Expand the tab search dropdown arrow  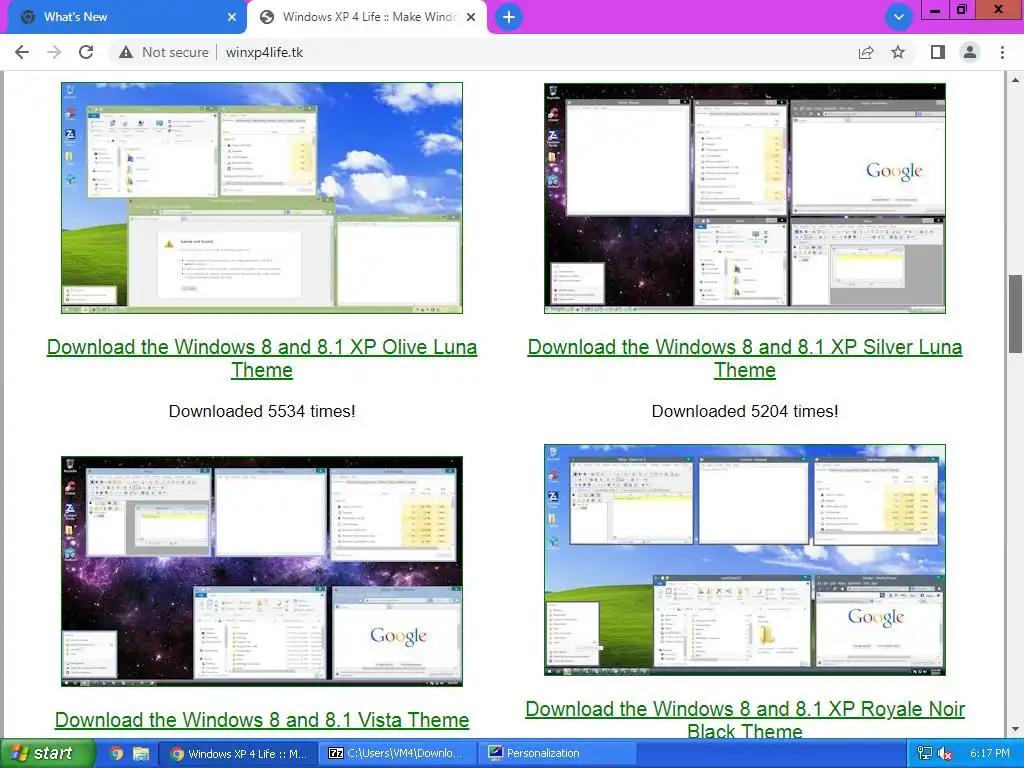(x=899, y=17)
